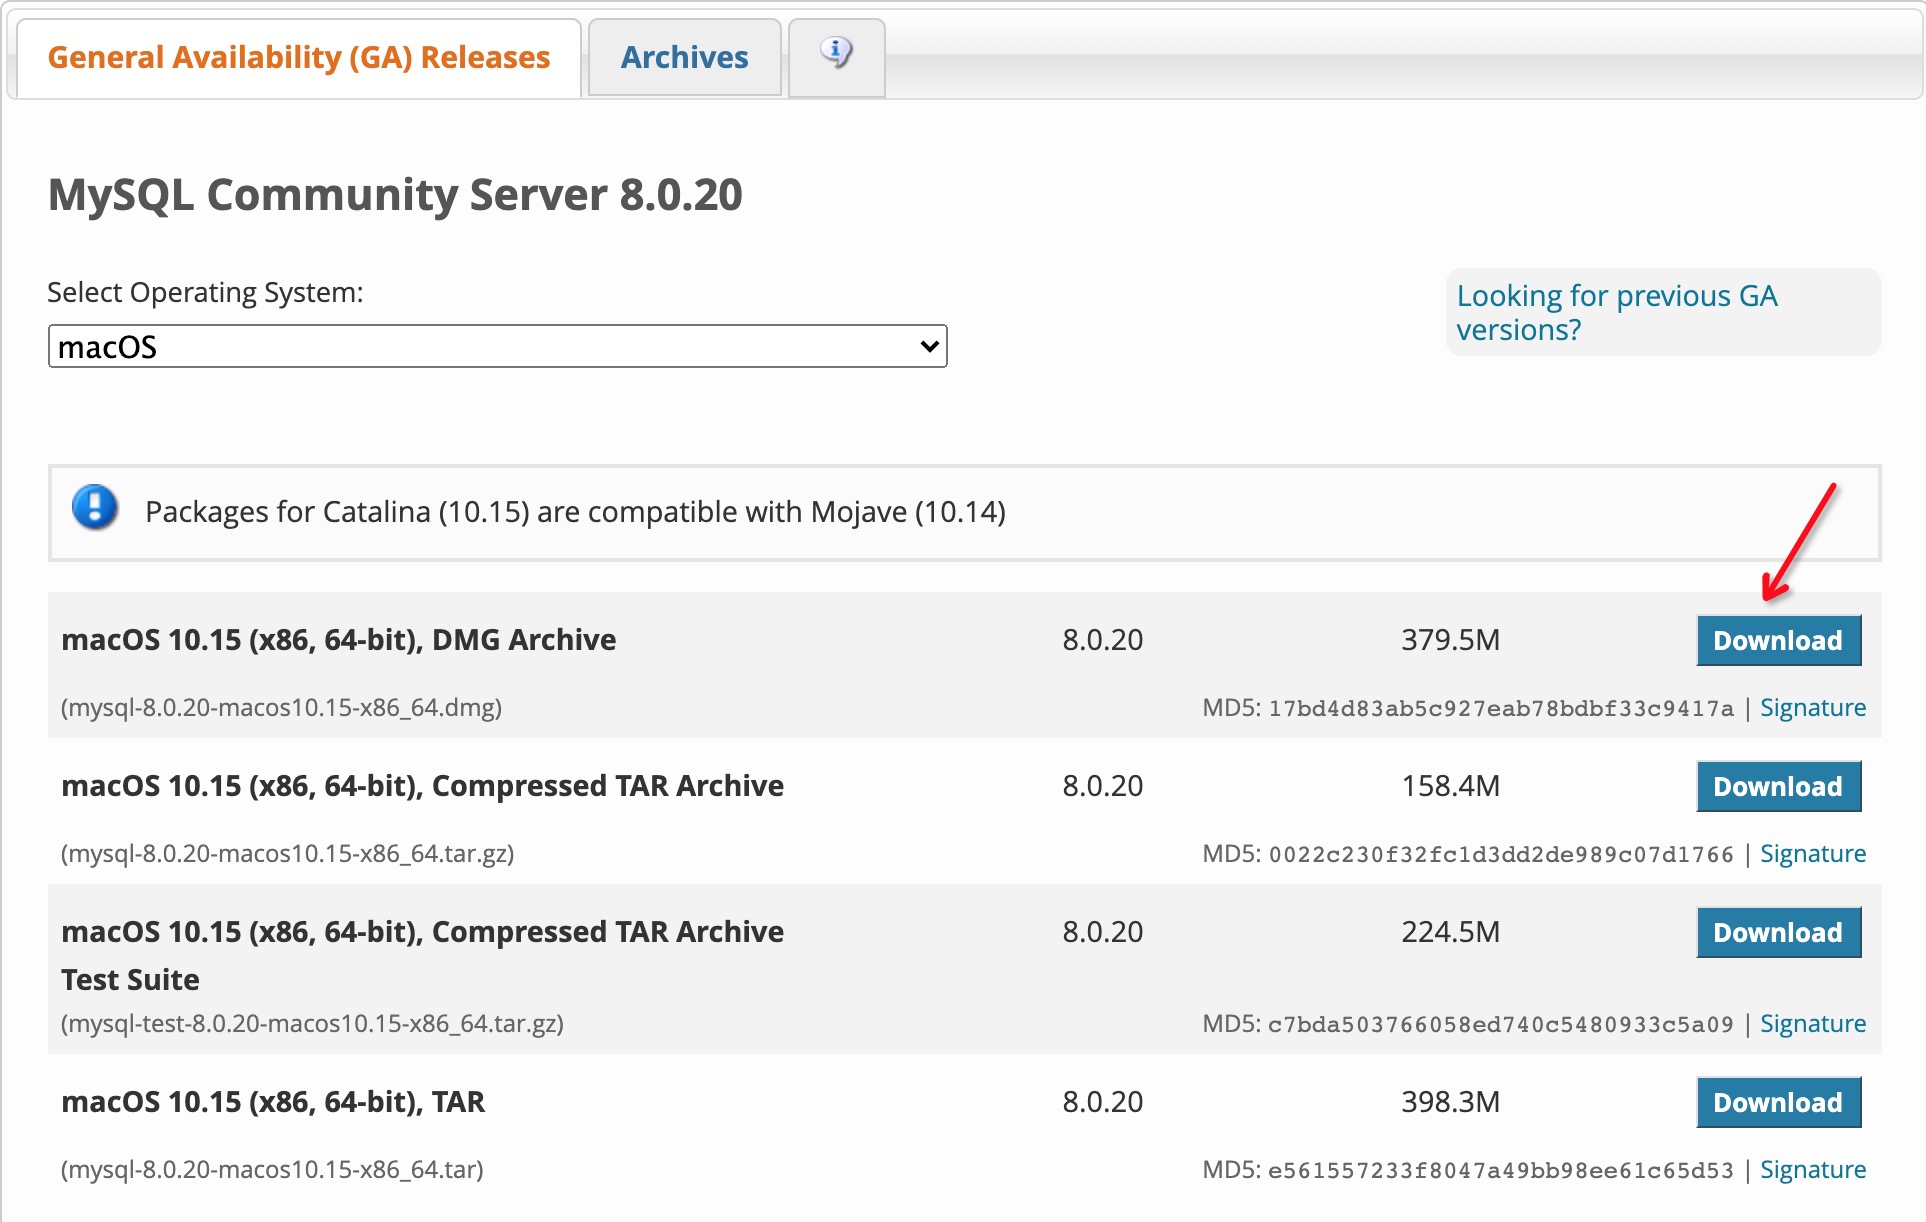Click the MD5 hash 0022c230f32fc1d3dd2de989c07d1766
This screenshot has width=1926, height=1222.
pos(1501,855)
